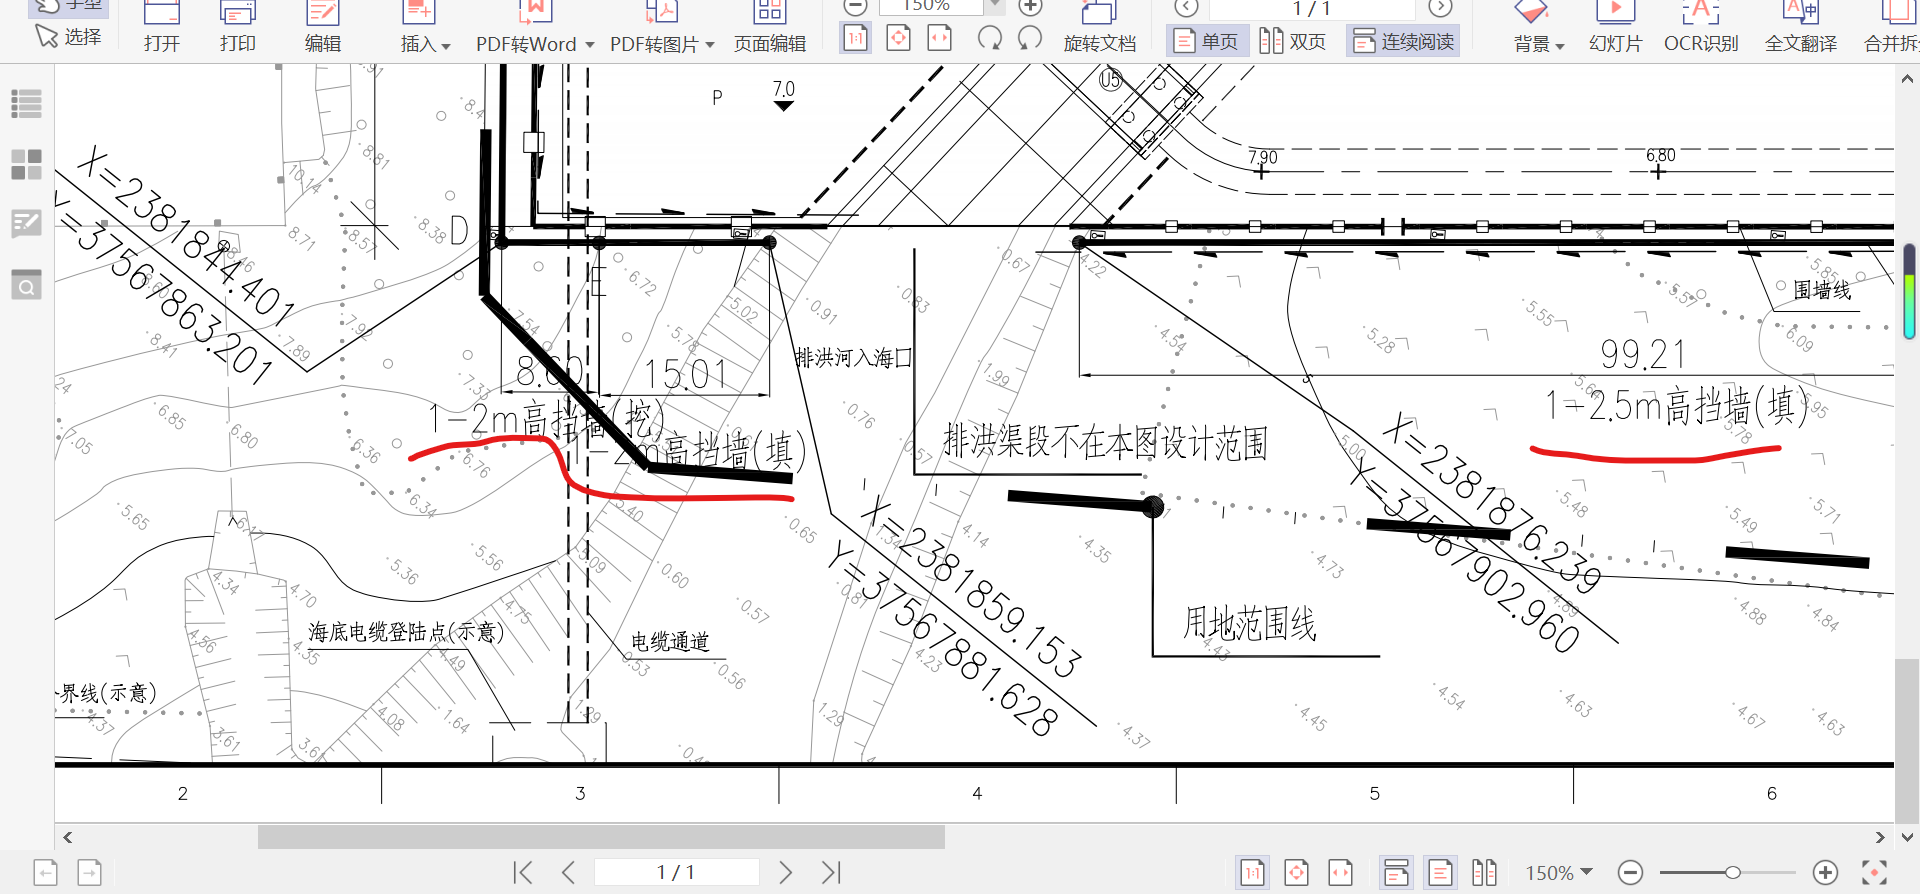Open the top toolbar zoom percentage dropdown
Viewport: 1920px width, 894px height.
(994, 6)
